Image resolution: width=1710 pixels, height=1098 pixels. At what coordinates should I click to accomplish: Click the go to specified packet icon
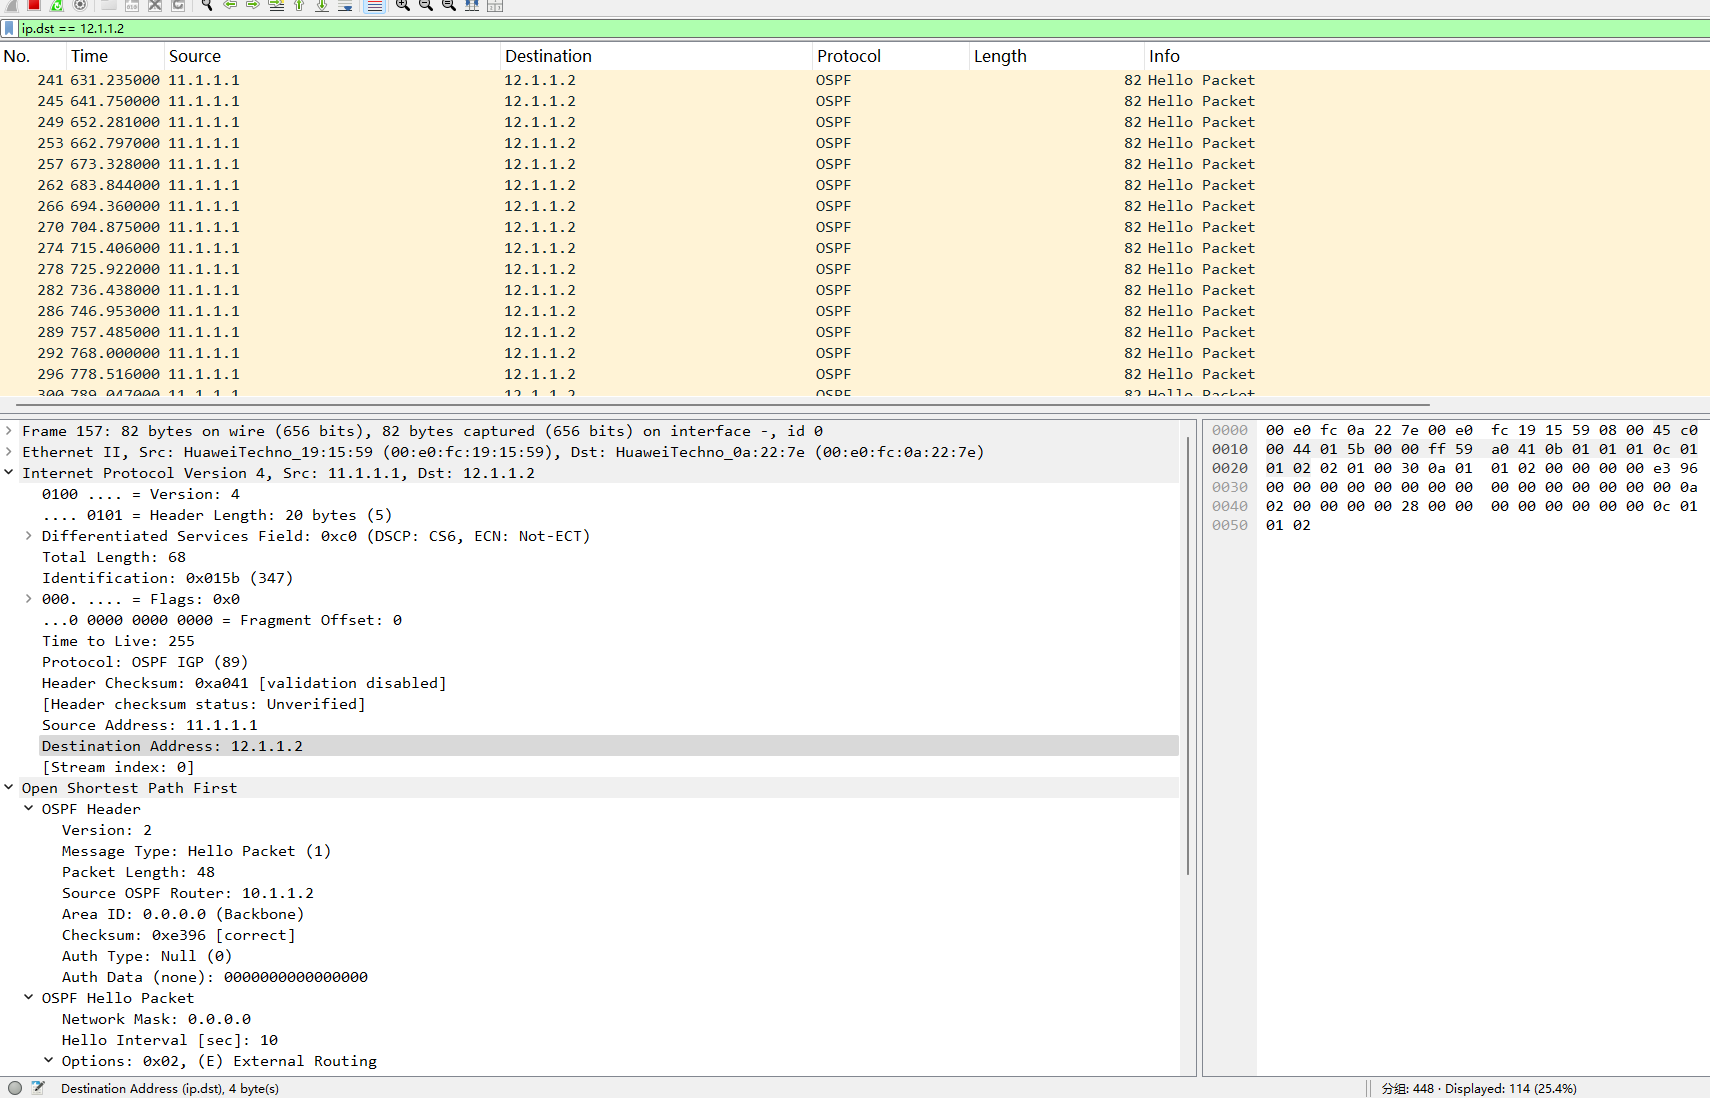276,5
